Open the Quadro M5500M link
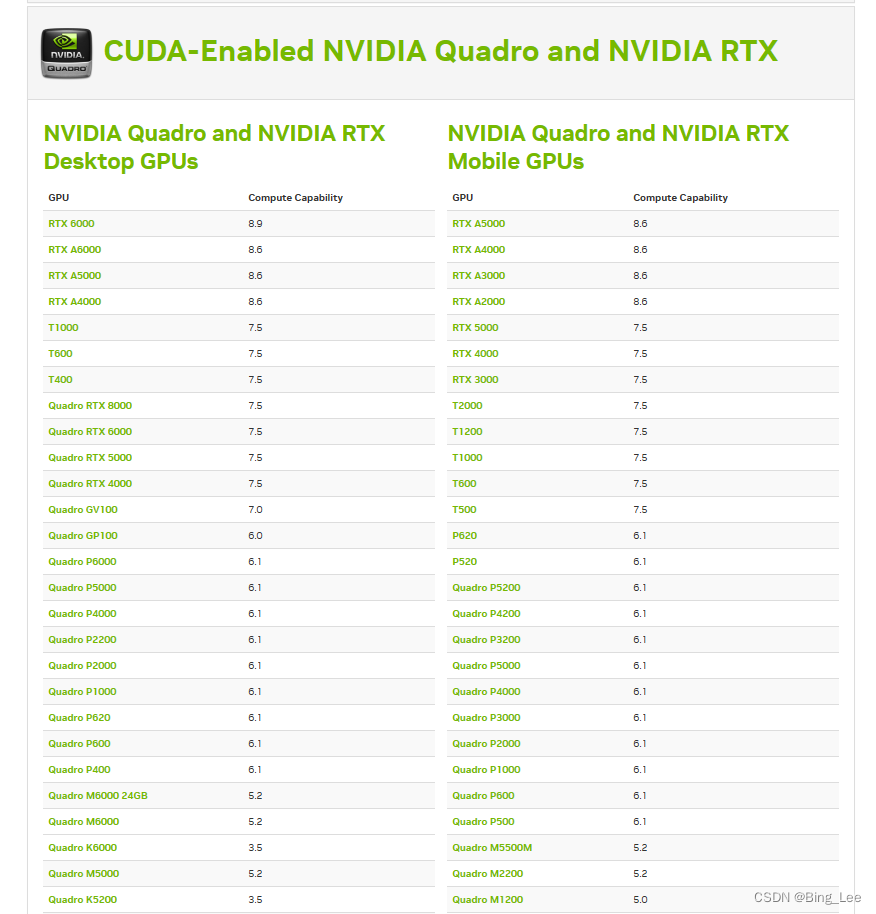 pyautogui.click(x=492, y=848)
